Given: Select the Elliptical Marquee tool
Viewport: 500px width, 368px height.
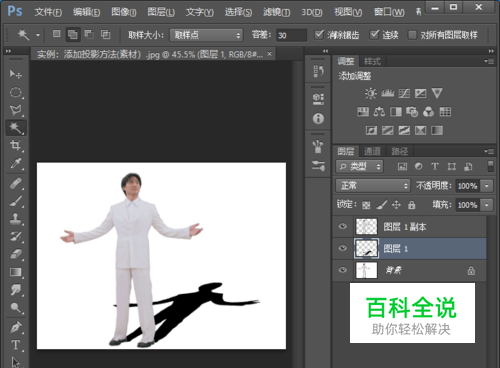Looking at the screenshot, I should 15,92.
